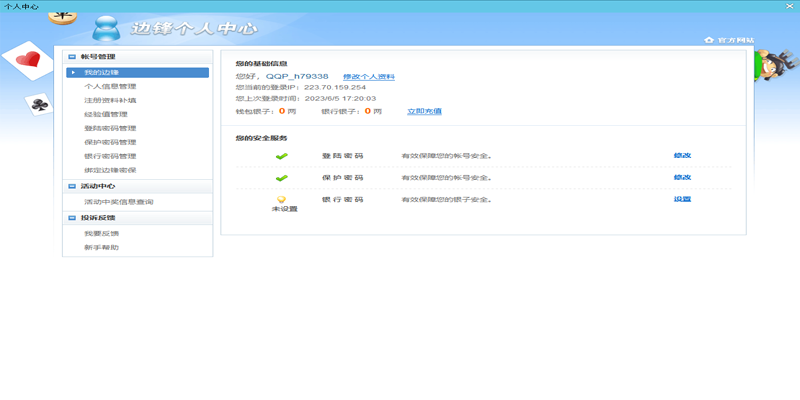Click 登陆密码 label in security list
The height and width of the screenshot is (400, 800).
pyautogui.click(x=342, y=156)
